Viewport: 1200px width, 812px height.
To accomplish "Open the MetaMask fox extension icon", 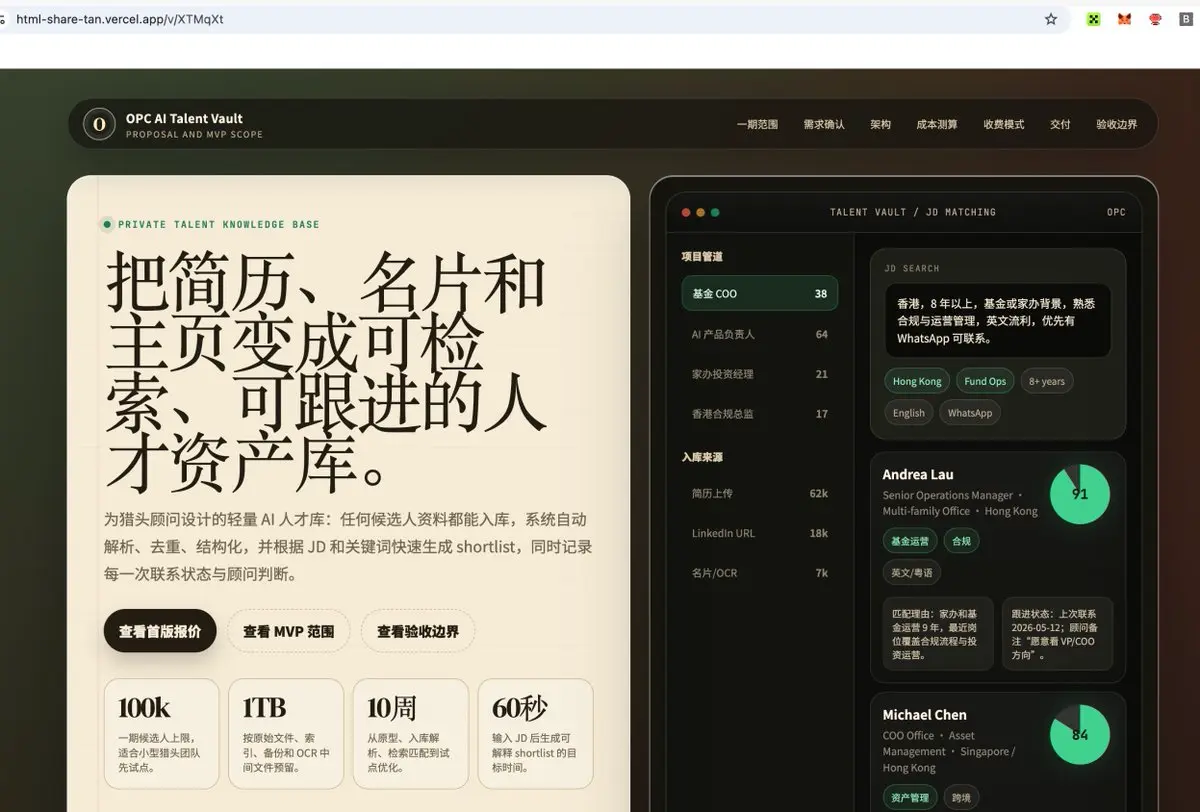I will pos(1124,19).
